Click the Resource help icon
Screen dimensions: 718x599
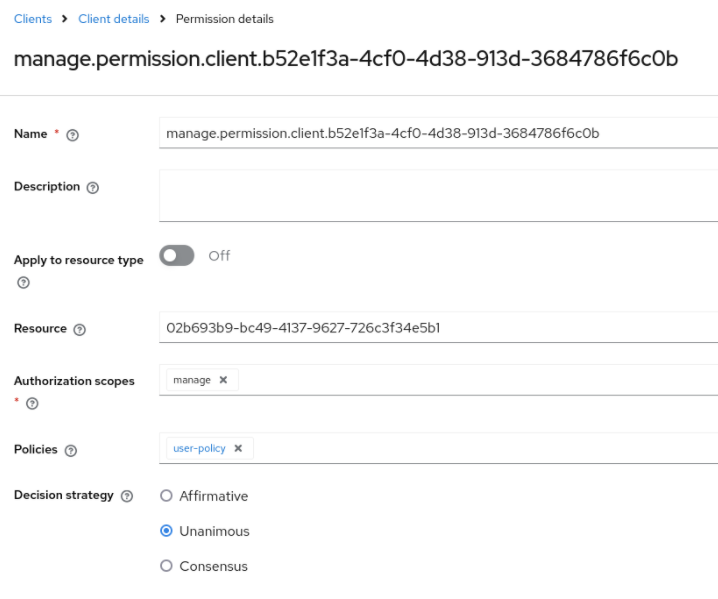(x=80, y=329)
